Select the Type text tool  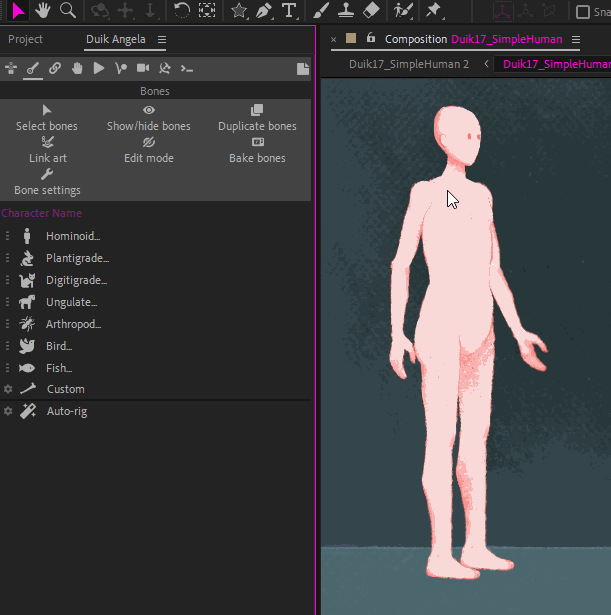289,11
